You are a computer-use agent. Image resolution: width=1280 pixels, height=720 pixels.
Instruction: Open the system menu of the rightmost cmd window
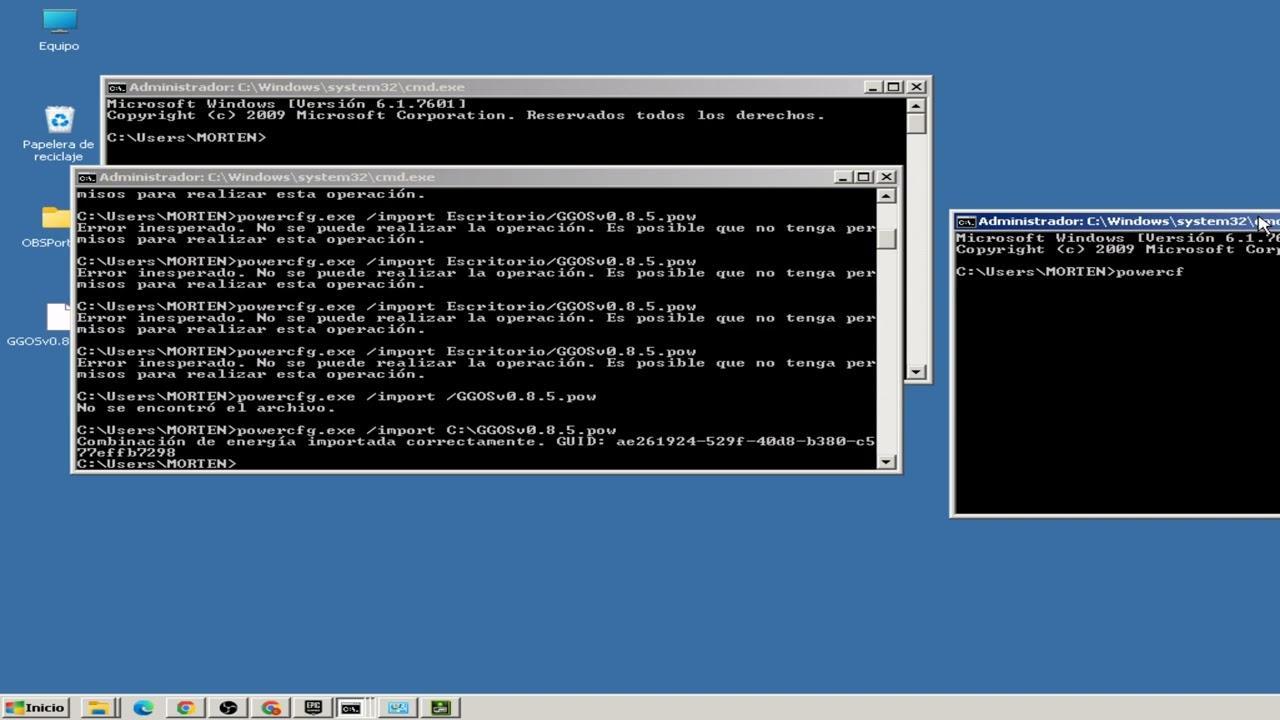(966, 221)
